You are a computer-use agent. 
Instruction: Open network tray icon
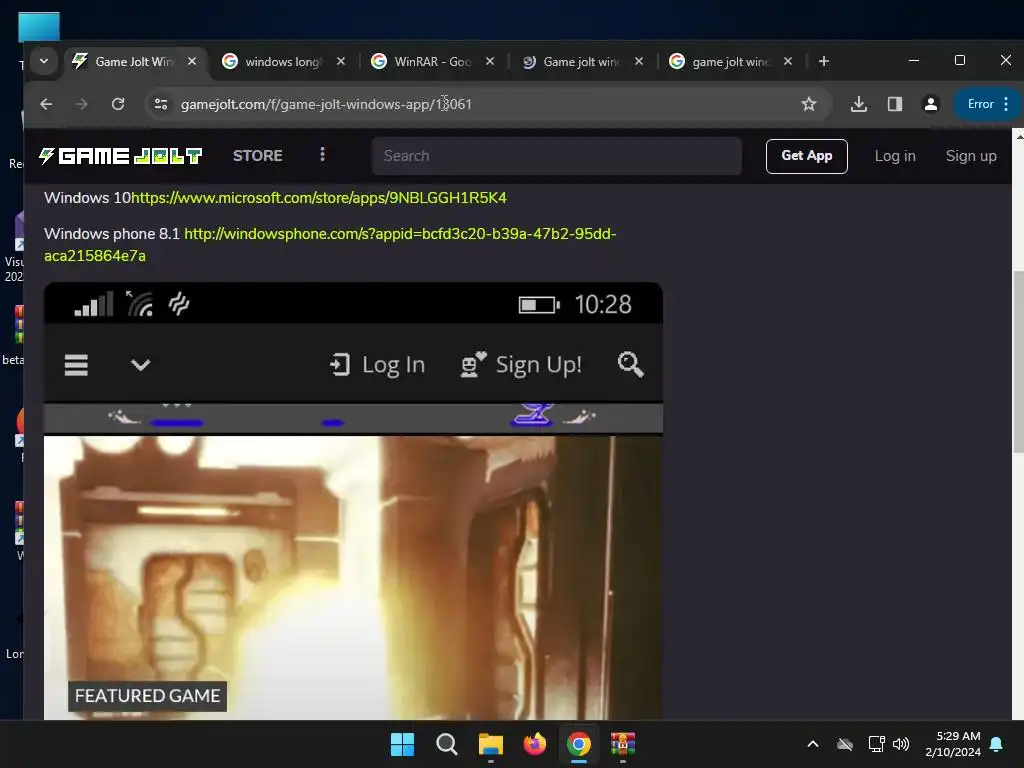[x=876, y=744]
